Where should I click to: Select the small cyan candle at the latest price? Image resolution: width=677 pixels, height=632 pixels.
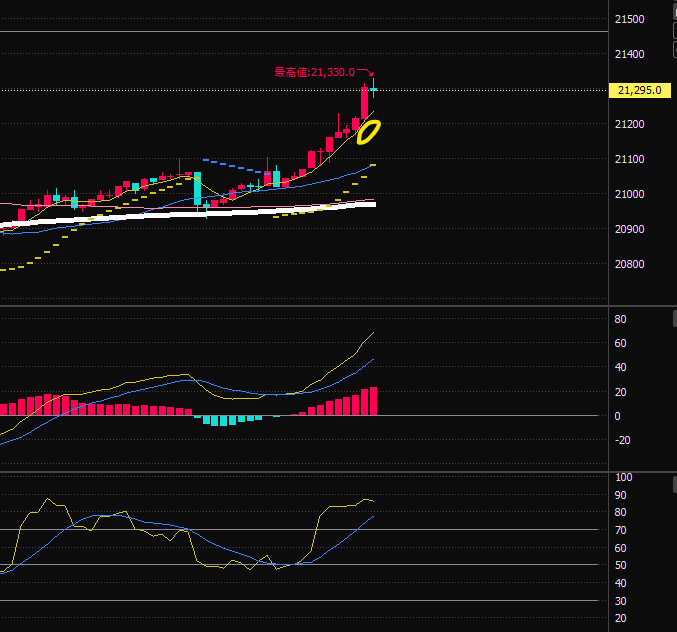pos(373,89)
